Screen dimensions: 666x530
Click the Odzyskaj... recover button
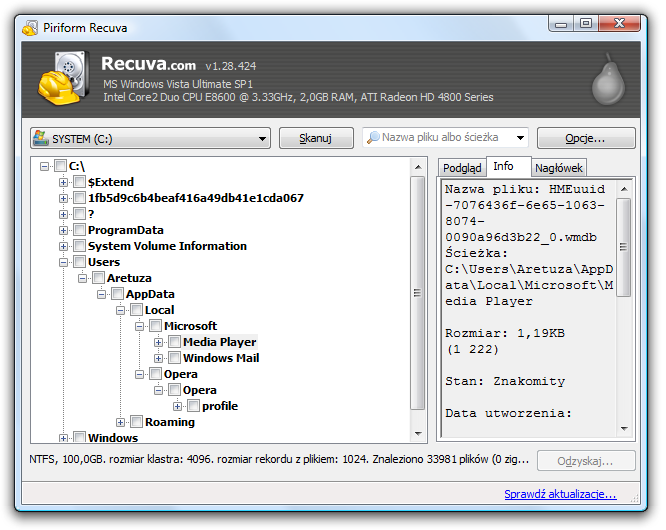point(586,461)
